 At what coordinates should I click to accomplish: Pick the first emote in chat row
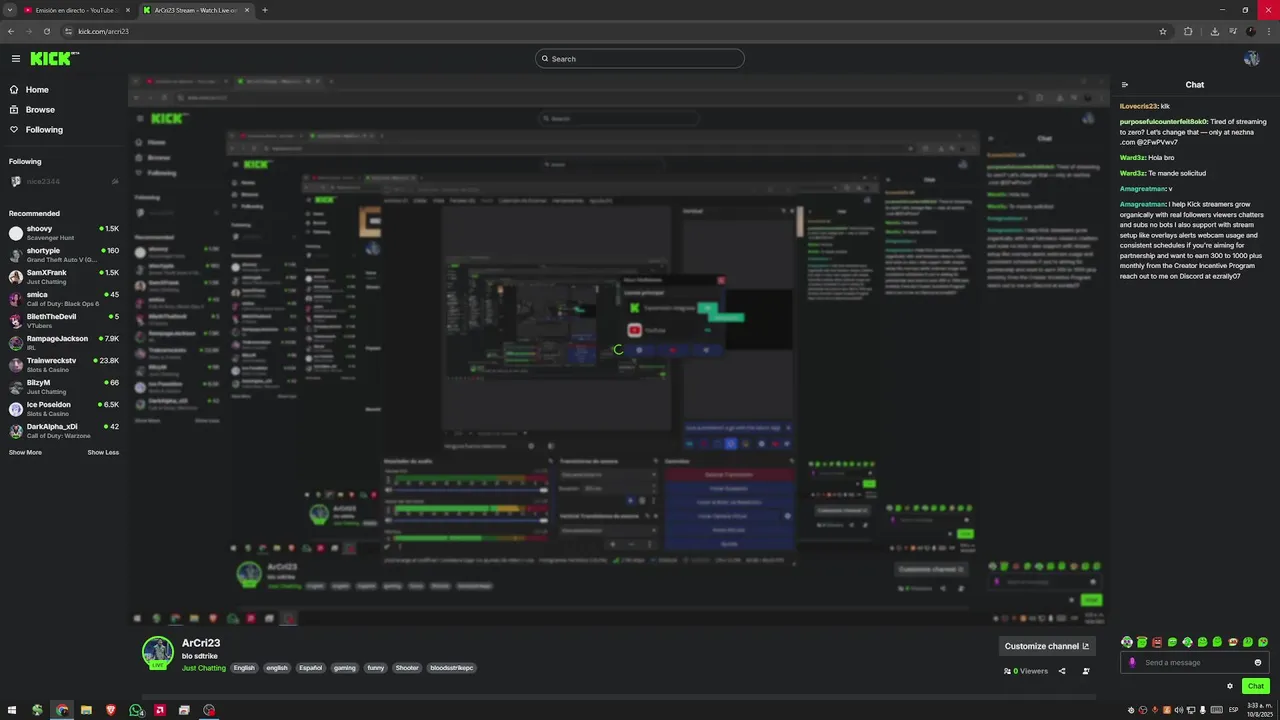(x=1127, y=642)
